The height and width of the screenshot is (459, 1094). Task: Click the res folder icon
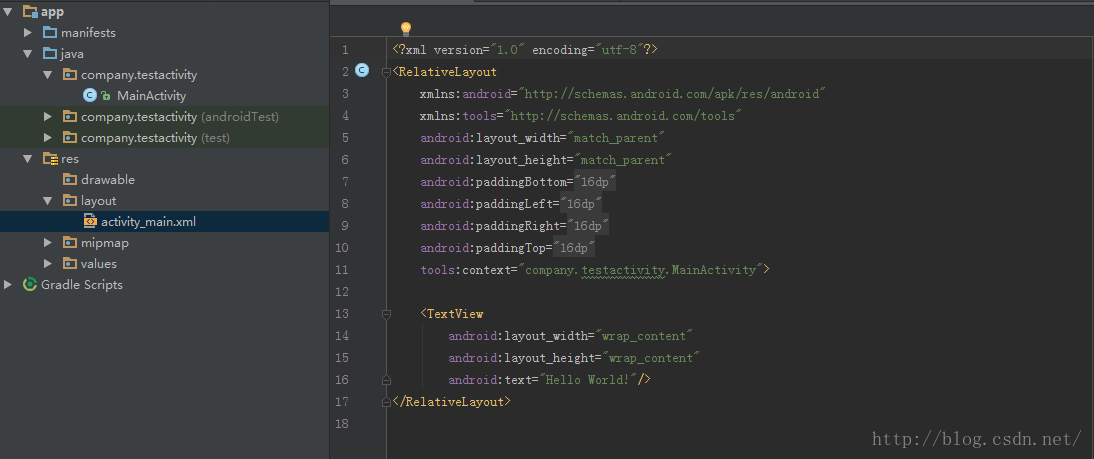click(x=49, y=159)
